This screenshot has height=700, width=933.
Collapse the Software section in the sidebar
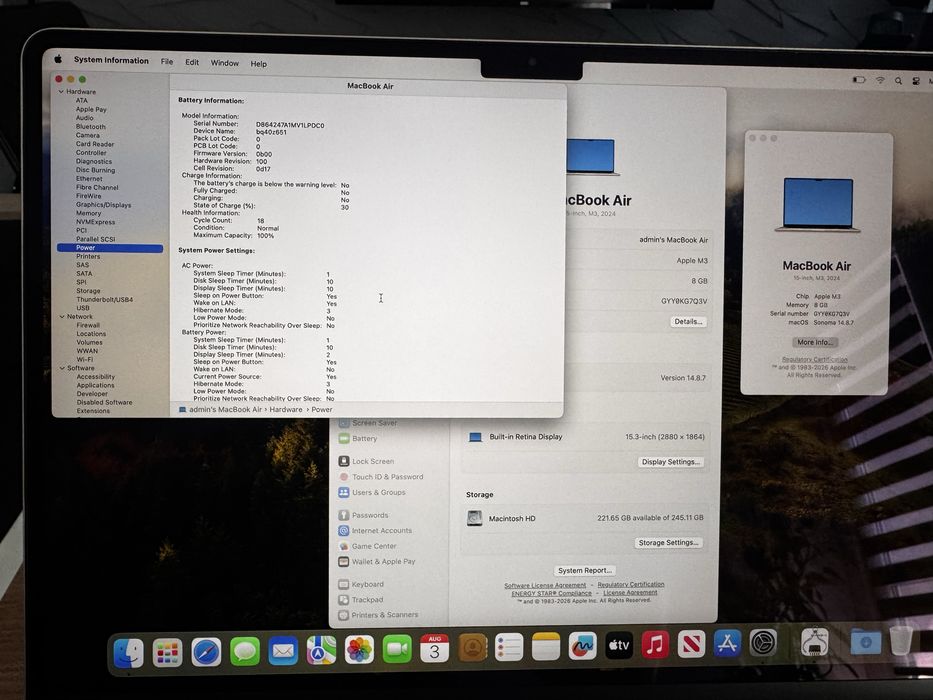62,368
